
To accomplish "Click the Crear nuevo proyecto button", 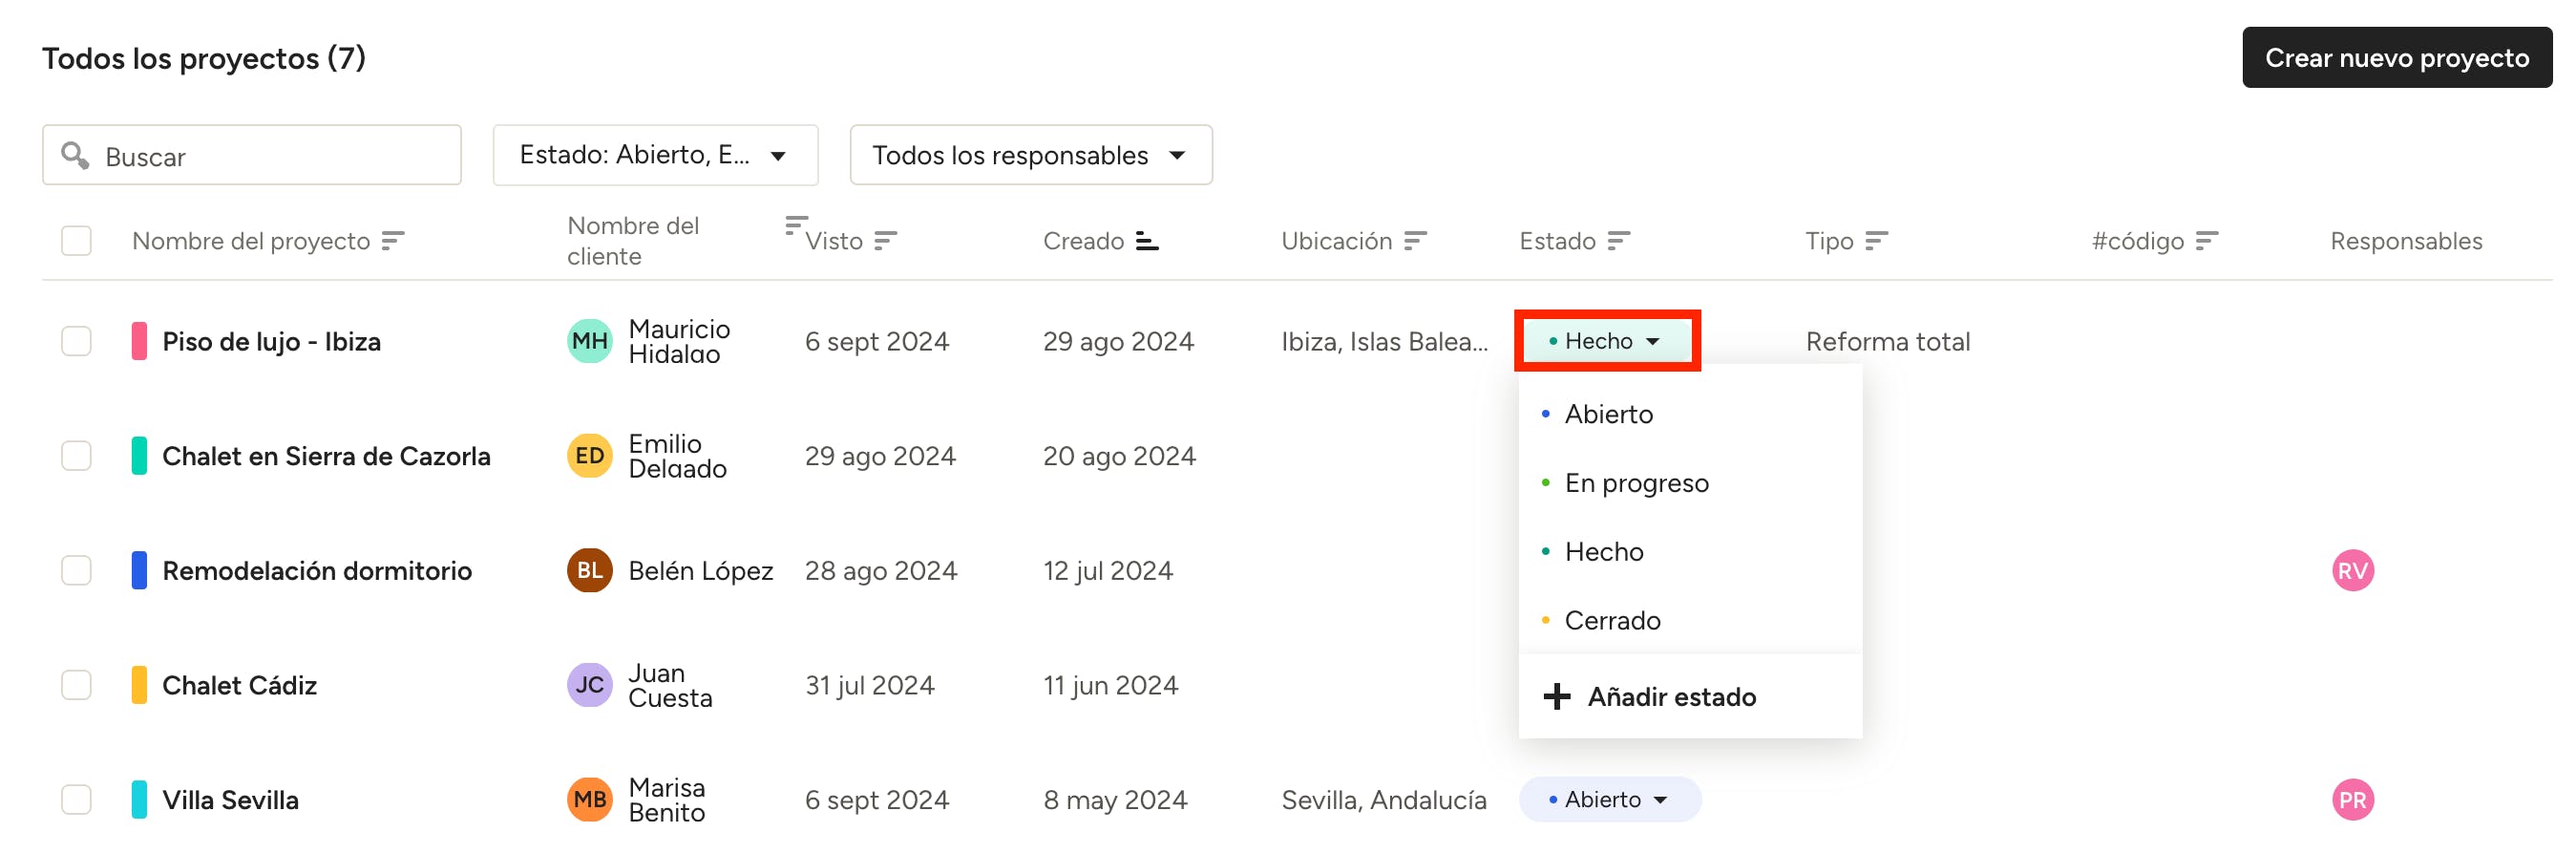I will pos(2396,58).
